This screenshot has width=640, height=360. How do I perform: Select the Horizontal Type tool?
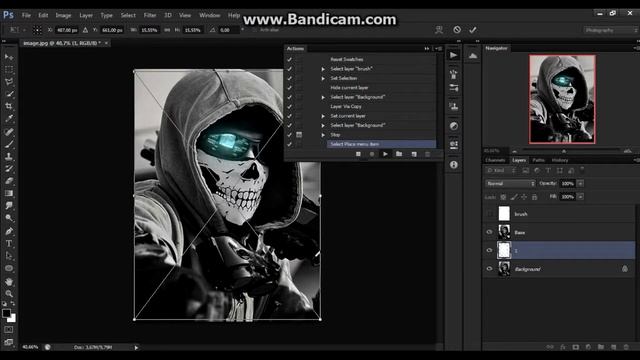click(9, 244)
